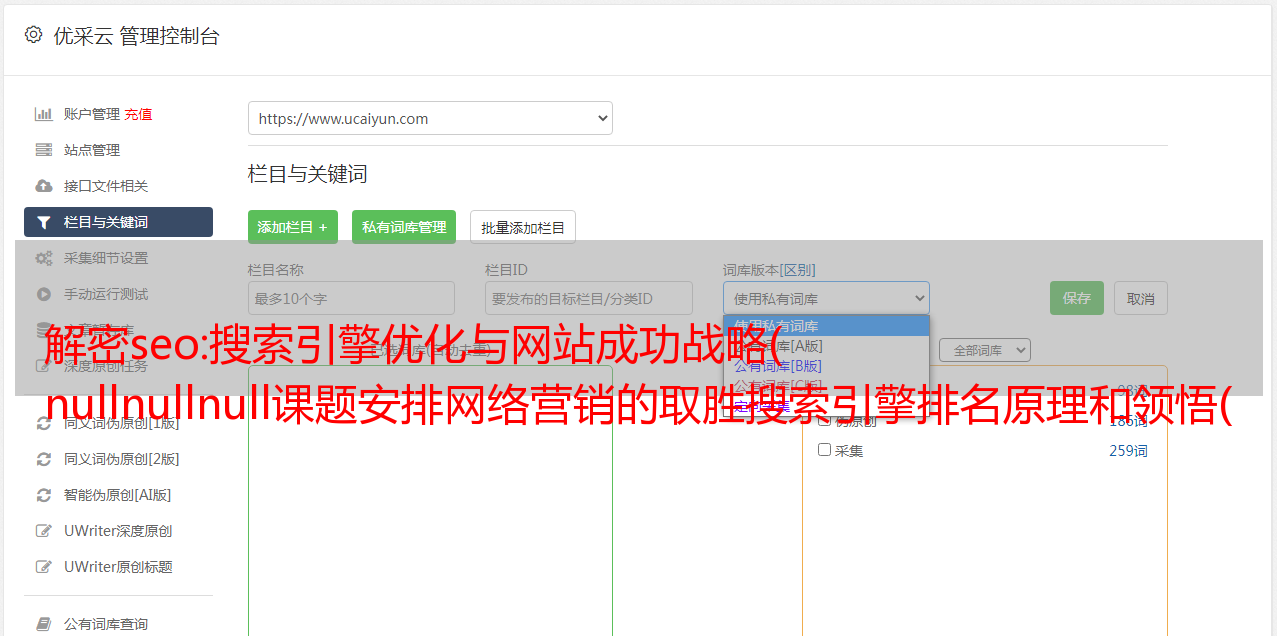Click the book icon for 公有词库查询
Viewport: 1277px width, 636px height.
click(44, 624)
